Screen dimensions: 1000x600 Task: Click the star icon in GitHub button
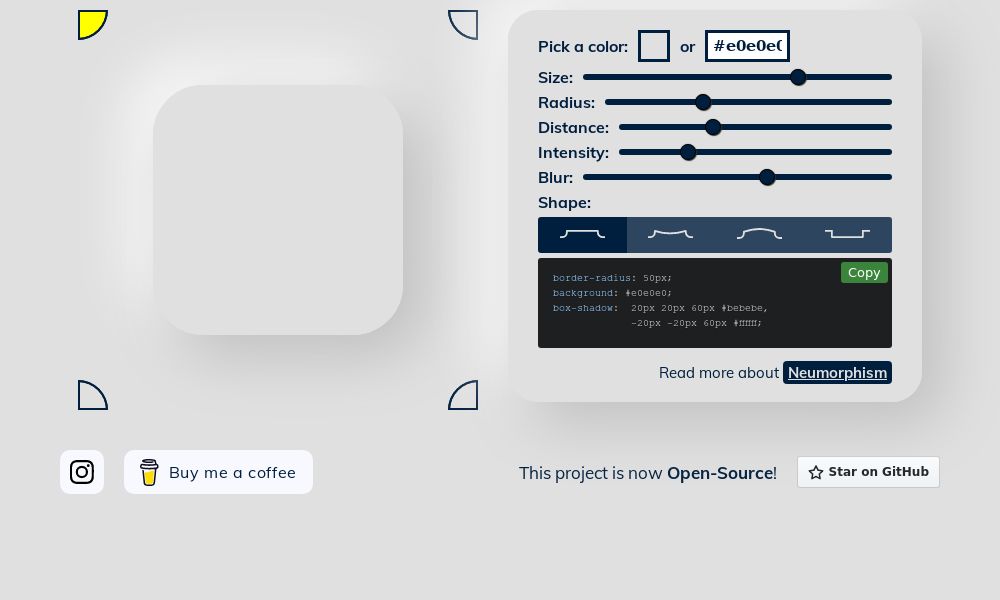[x=816, y=471]
